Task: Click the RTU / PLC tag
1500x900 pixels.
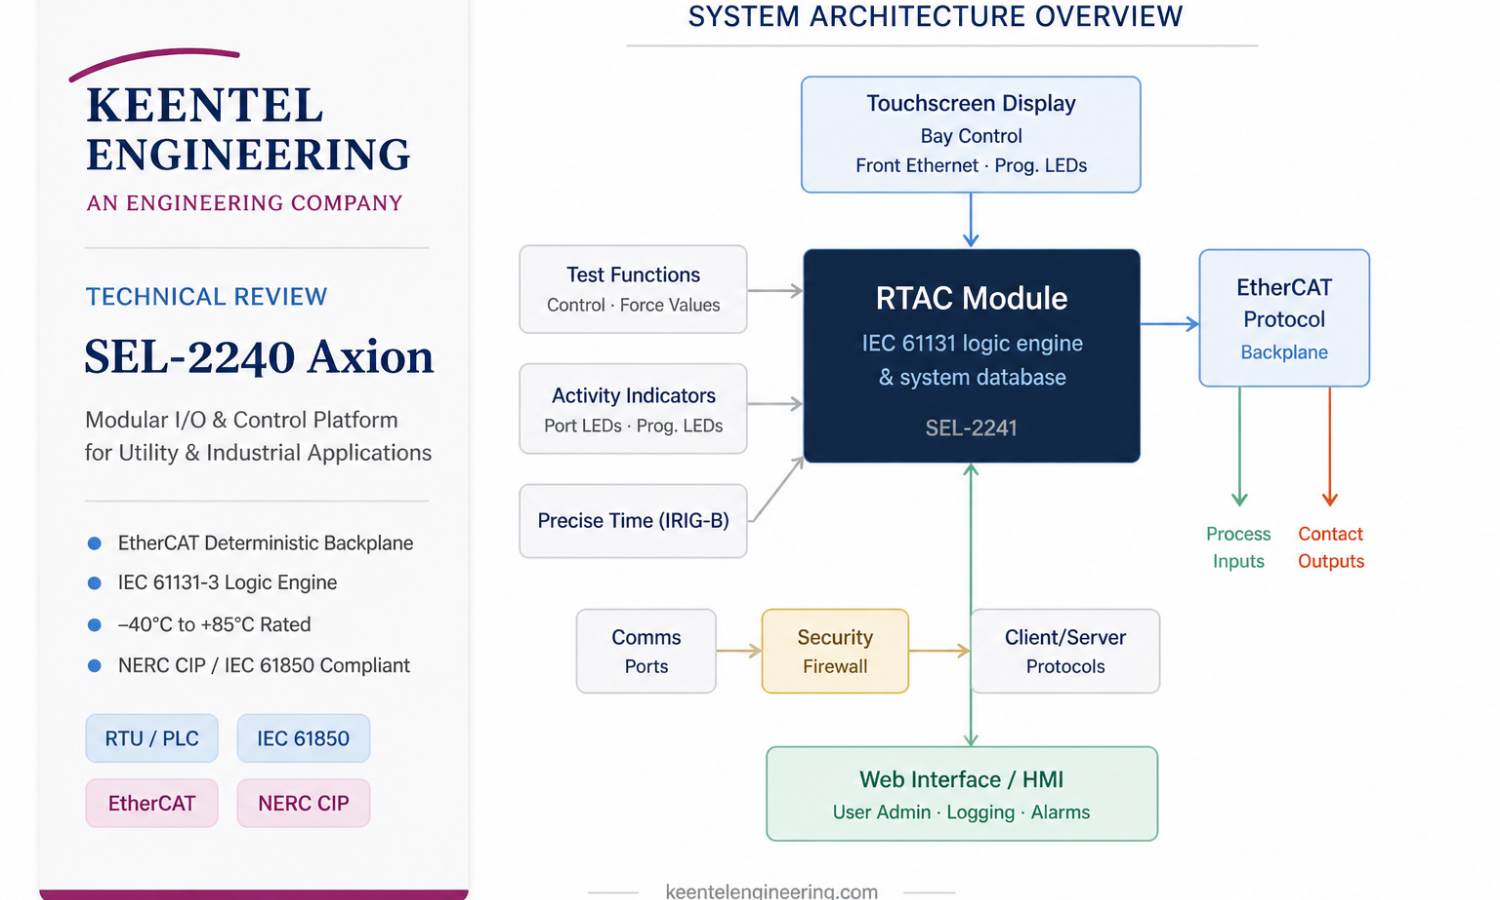Action: click(152, 738)
